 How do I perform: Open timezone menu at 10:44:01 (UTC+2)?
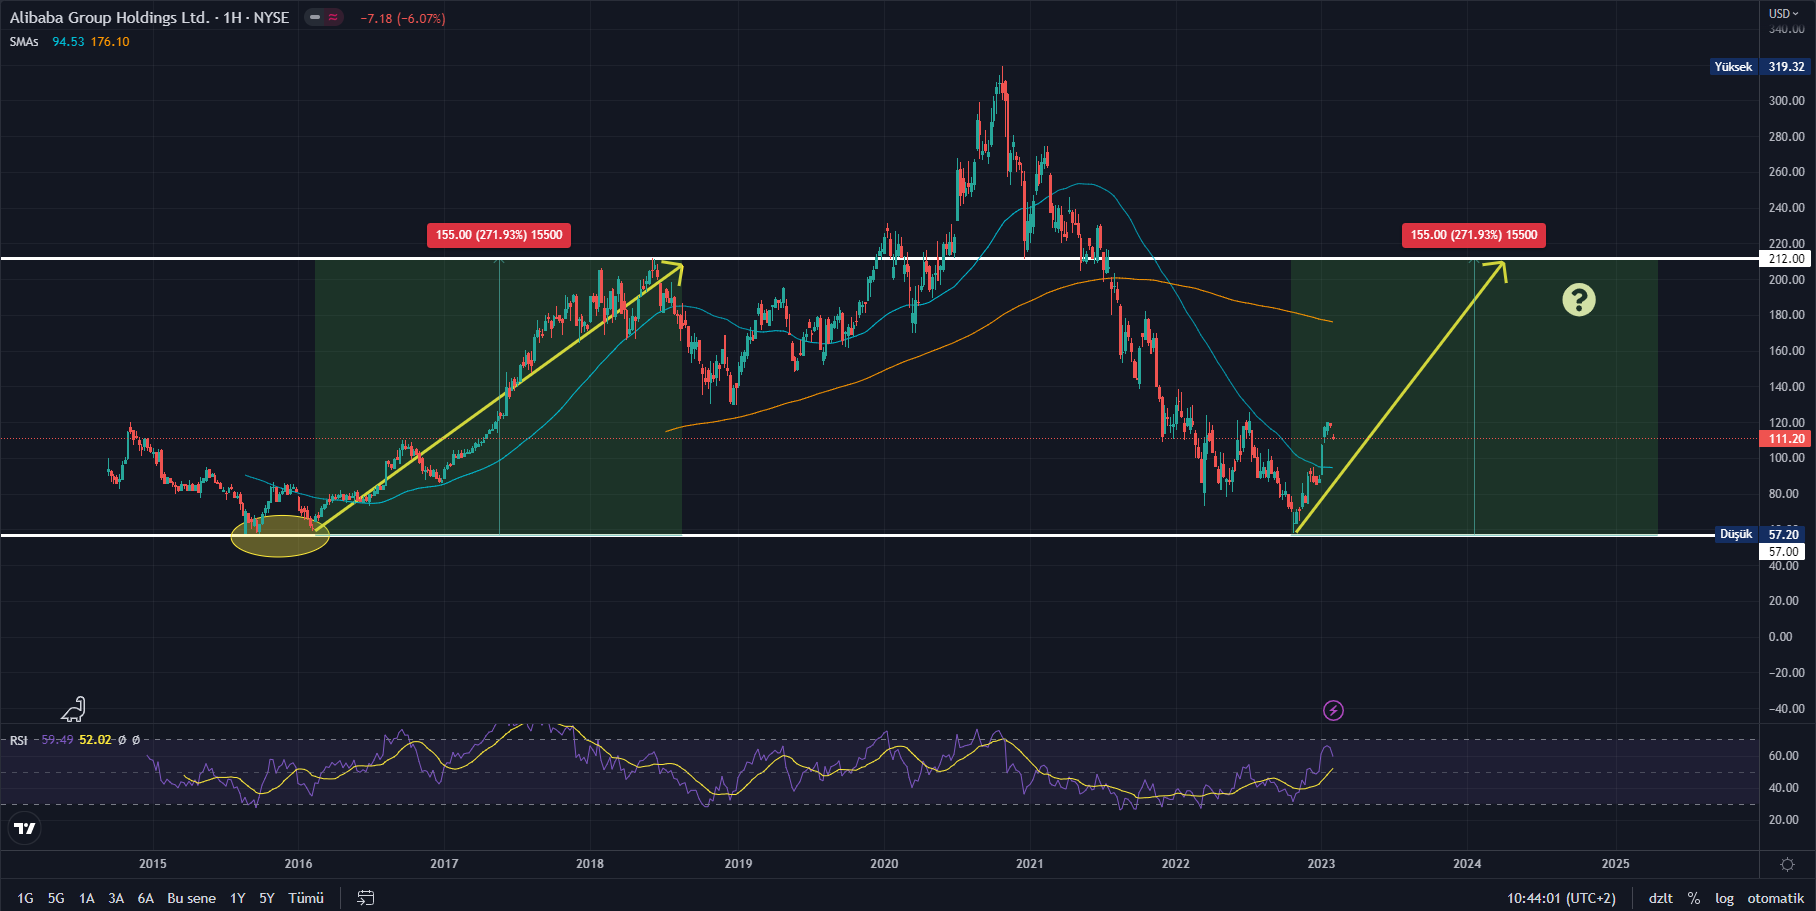[1561, 898]
